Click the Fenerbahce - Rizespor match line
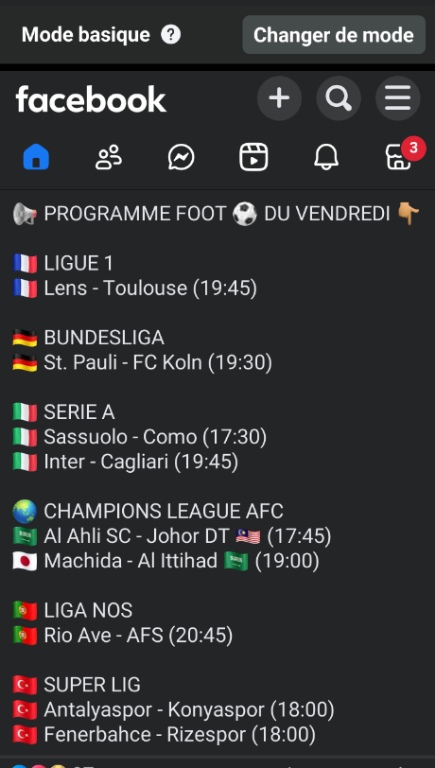Screen dimensions: 435x768 point(164,735)
